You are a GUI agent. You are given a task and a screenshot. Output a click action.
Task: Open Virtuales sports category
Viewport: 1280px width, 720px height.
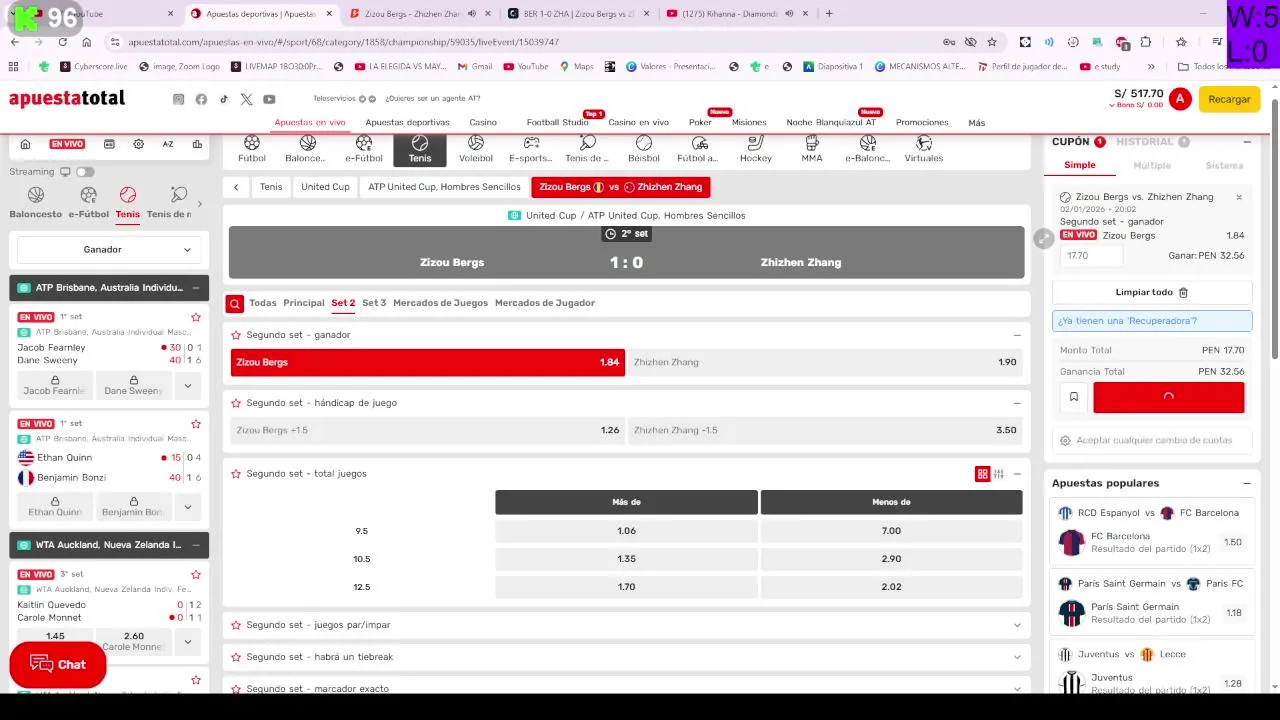pos(924,149)
